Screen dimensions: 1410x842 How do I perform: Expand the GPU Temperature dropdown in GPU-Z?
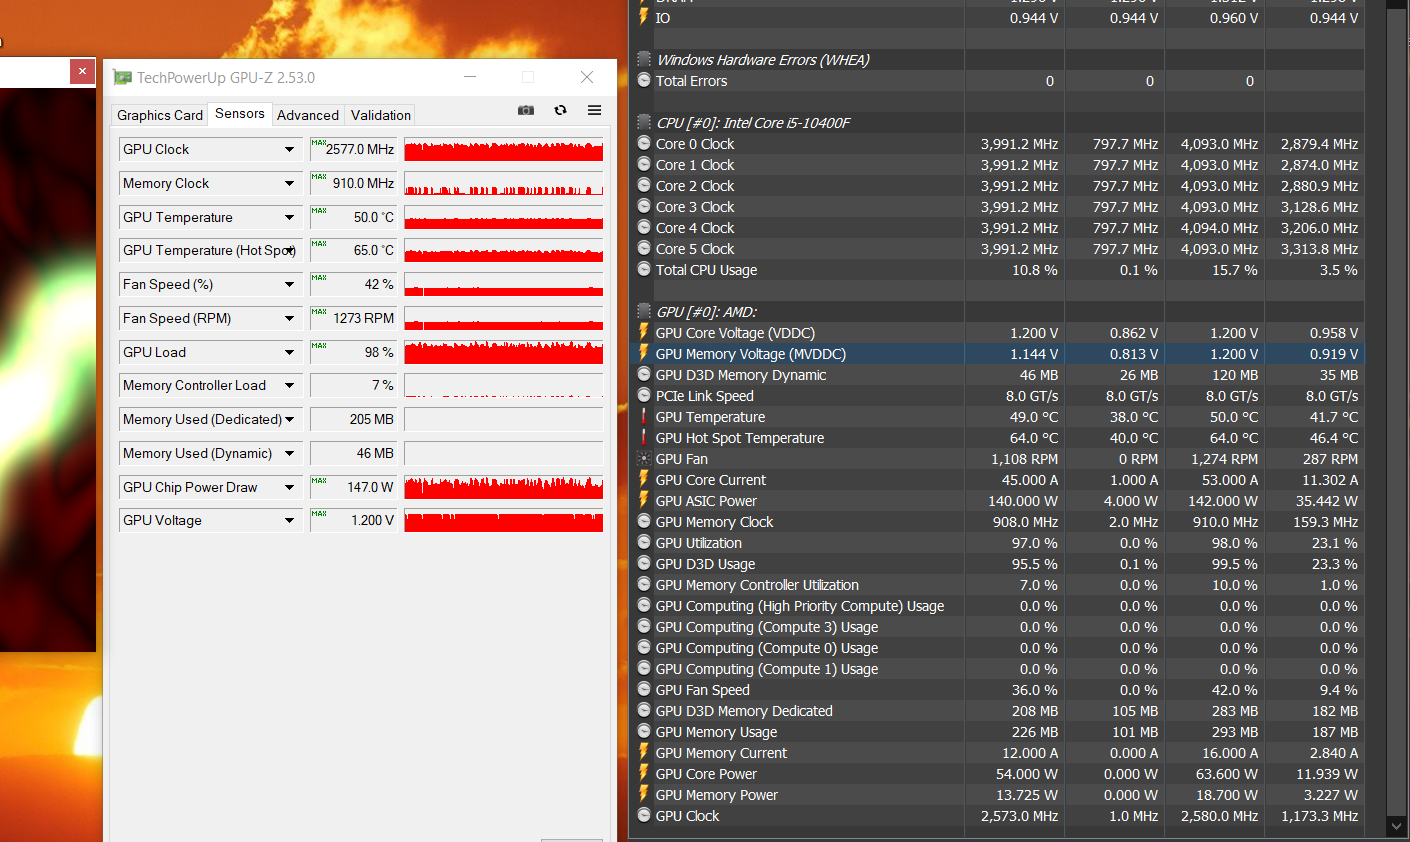pyautogui.click(x=289, y=218)
